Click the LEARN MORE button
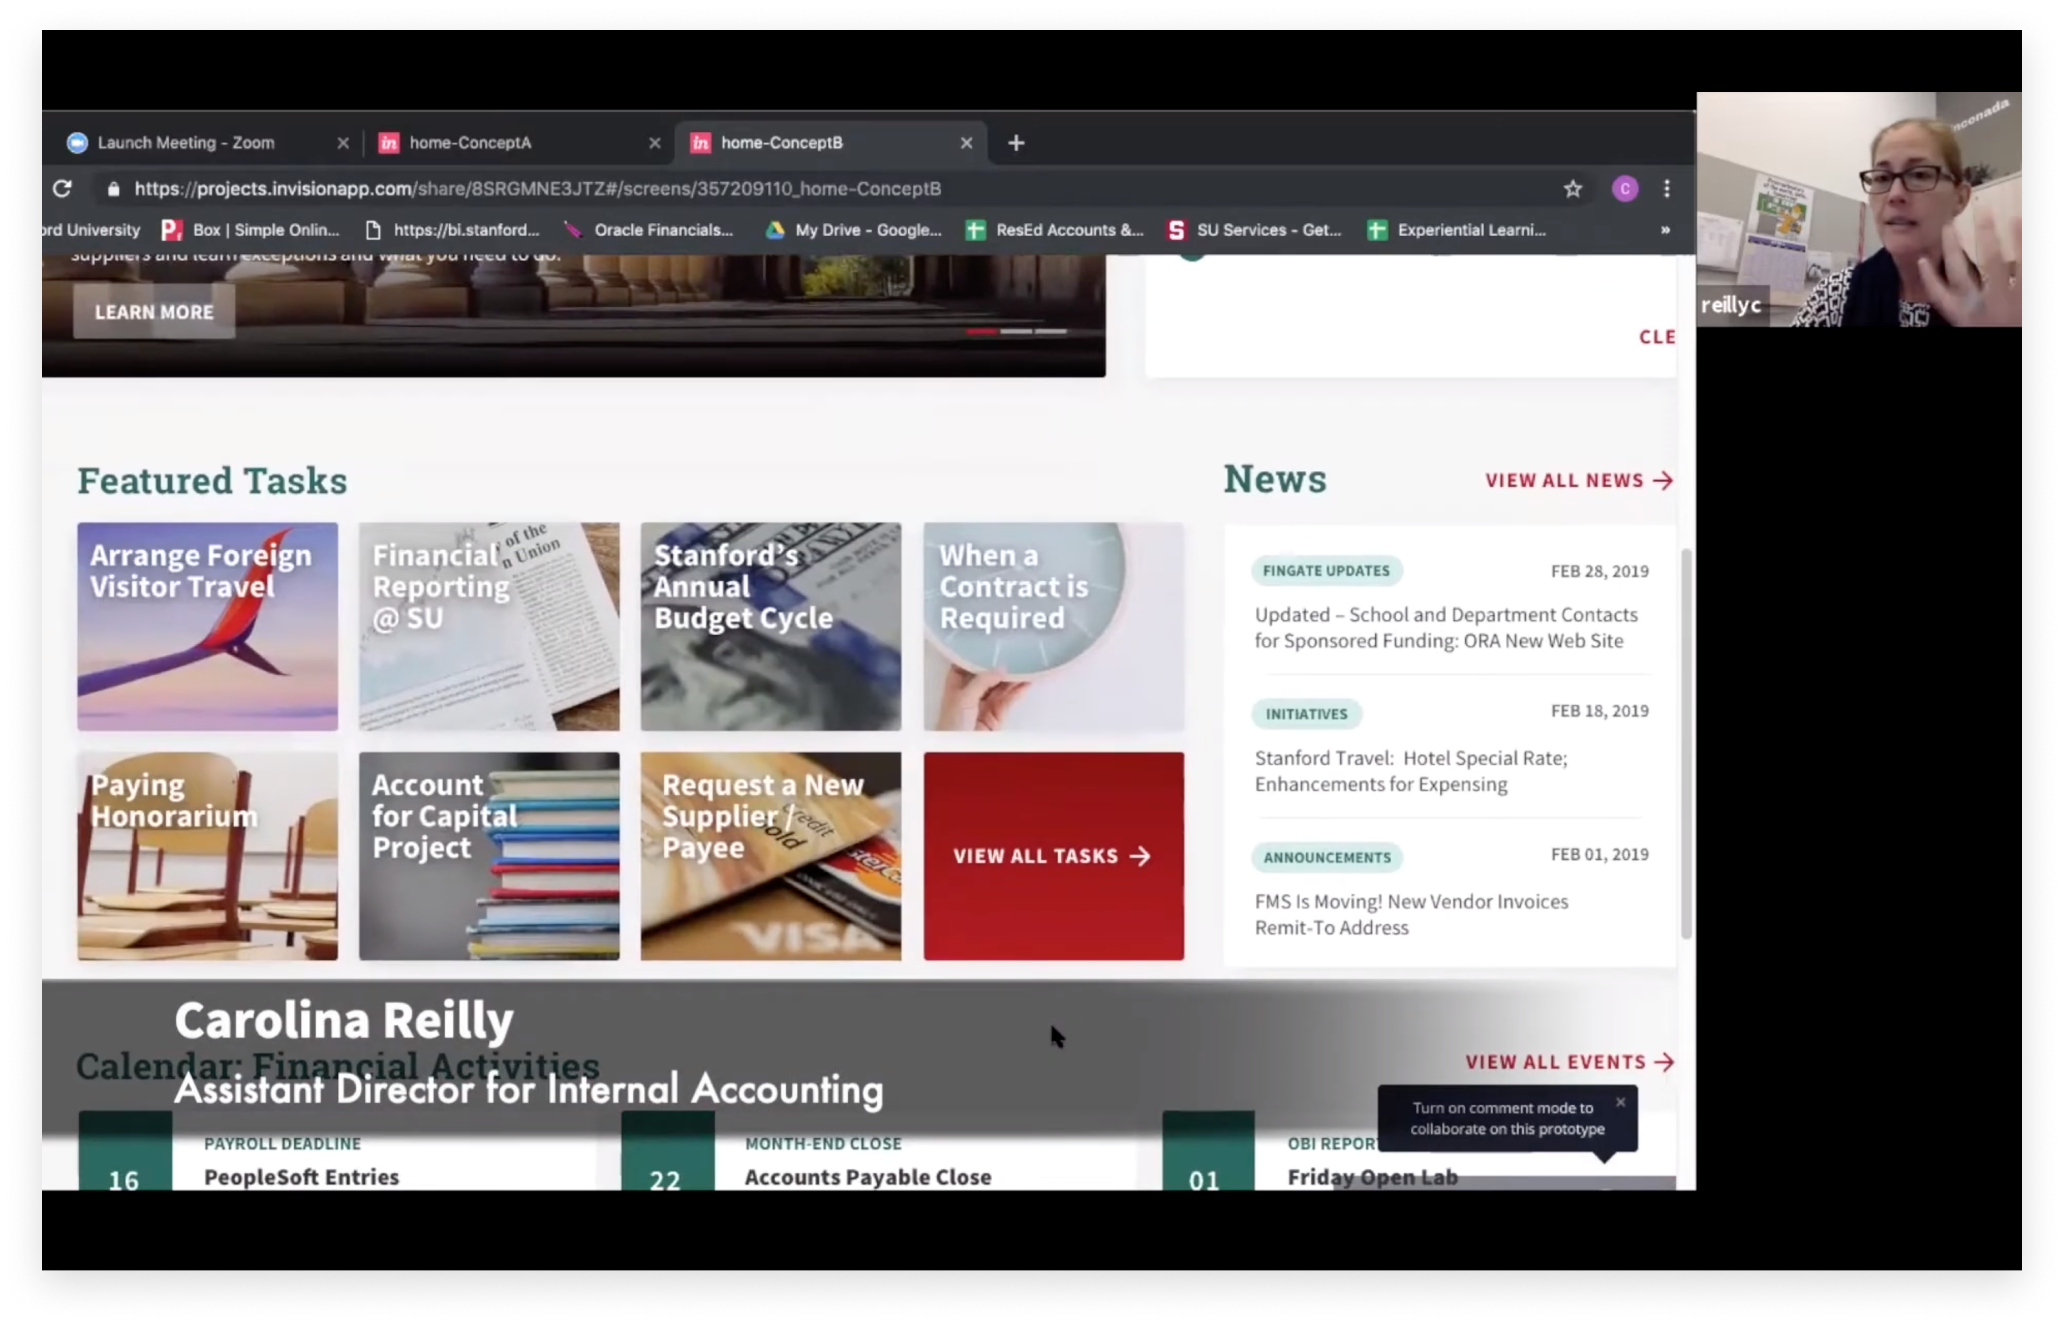2064x1325 pixels. coord(154,312)
